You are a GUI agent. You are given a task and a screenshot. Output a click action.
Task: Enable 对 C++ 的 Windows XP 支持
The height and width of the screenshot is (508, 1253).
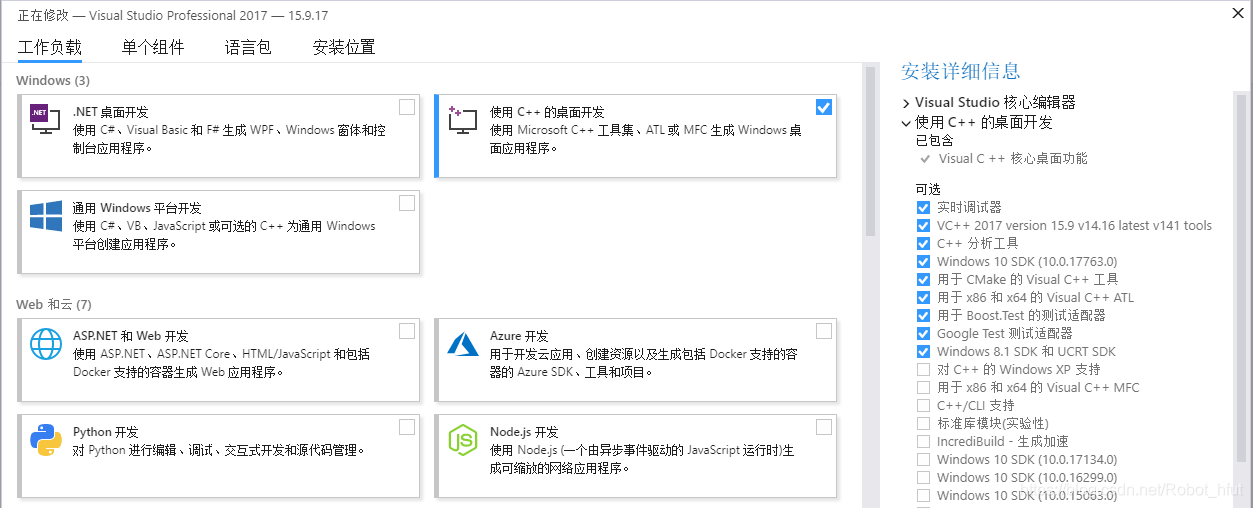point(923,369)
